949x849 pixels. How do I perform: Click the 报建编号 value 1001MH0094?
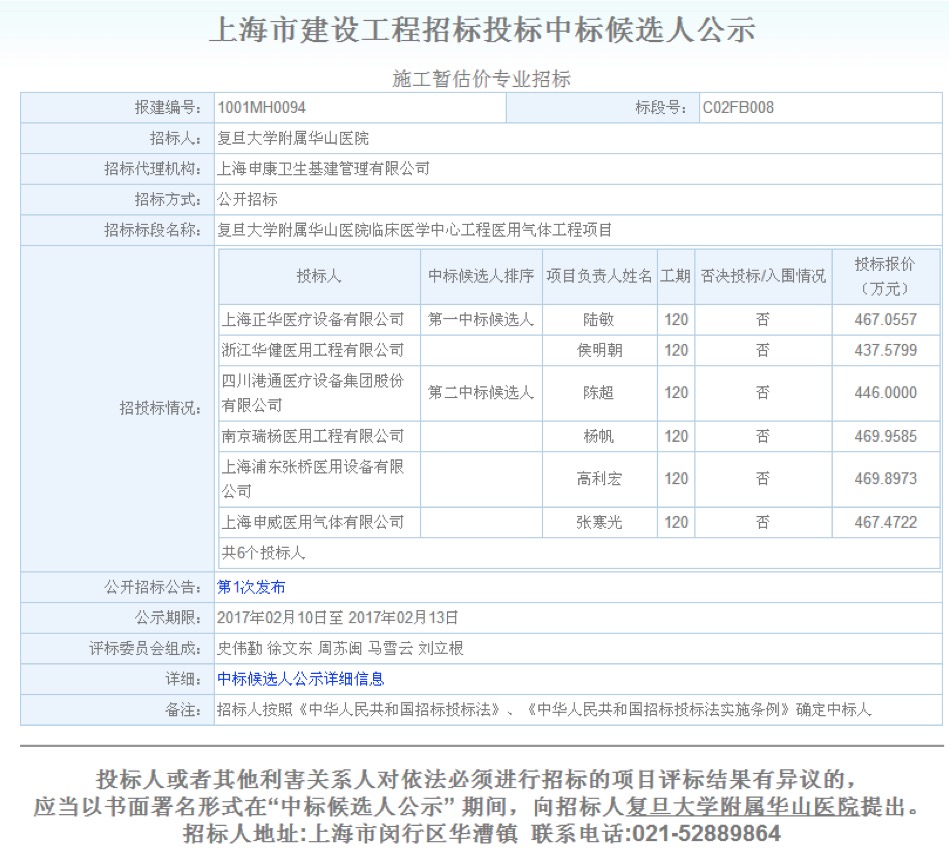tap(262, 108)
